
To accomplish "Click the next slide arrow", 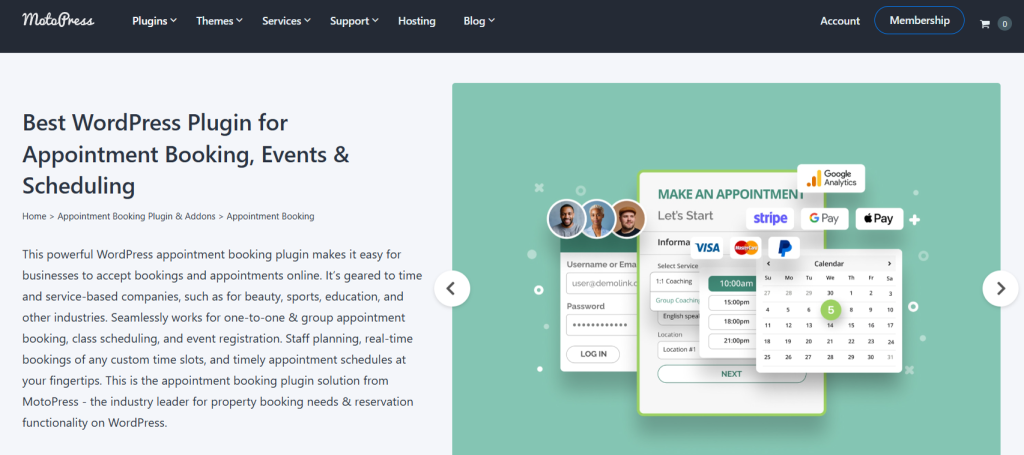I will [1000, 289].
